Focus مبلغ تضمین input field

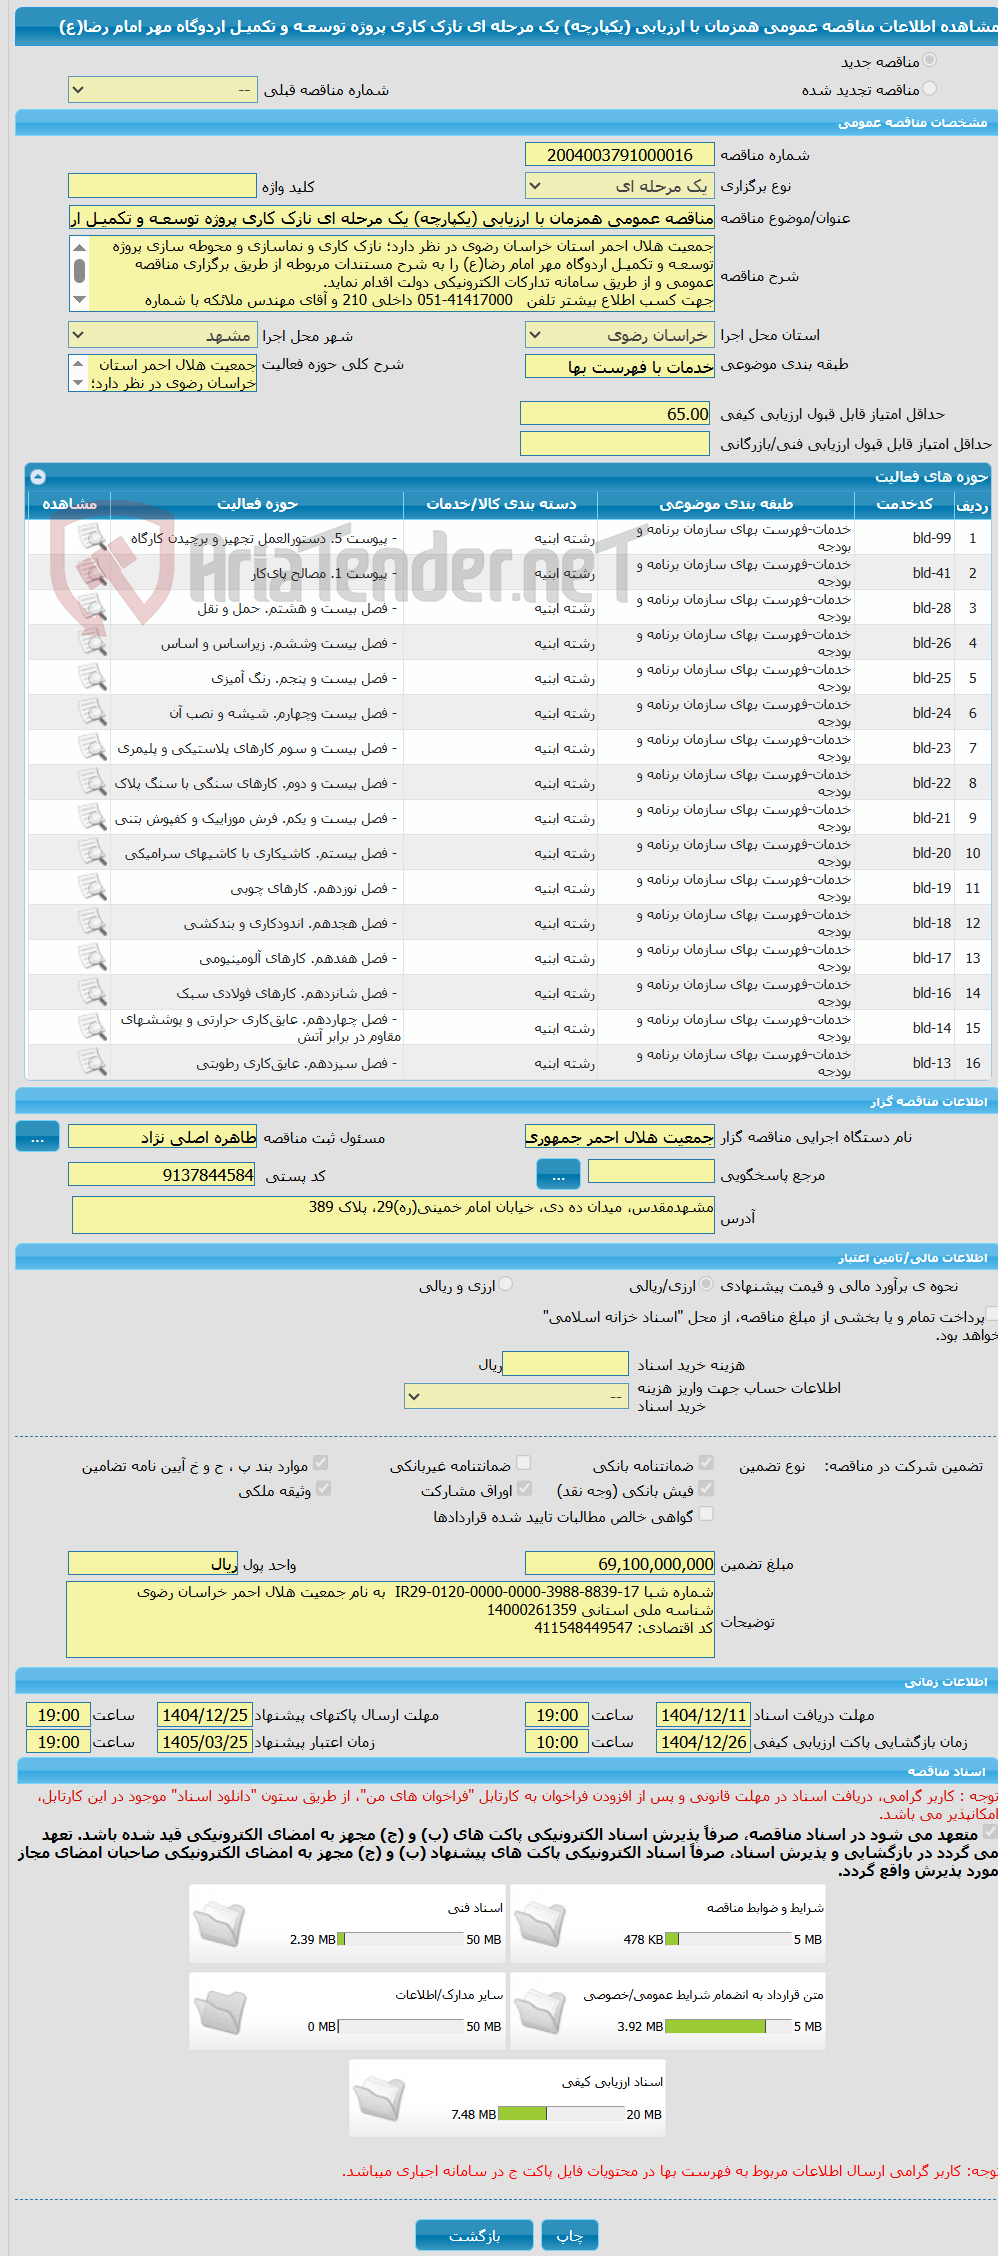[x=619, y=1563]
